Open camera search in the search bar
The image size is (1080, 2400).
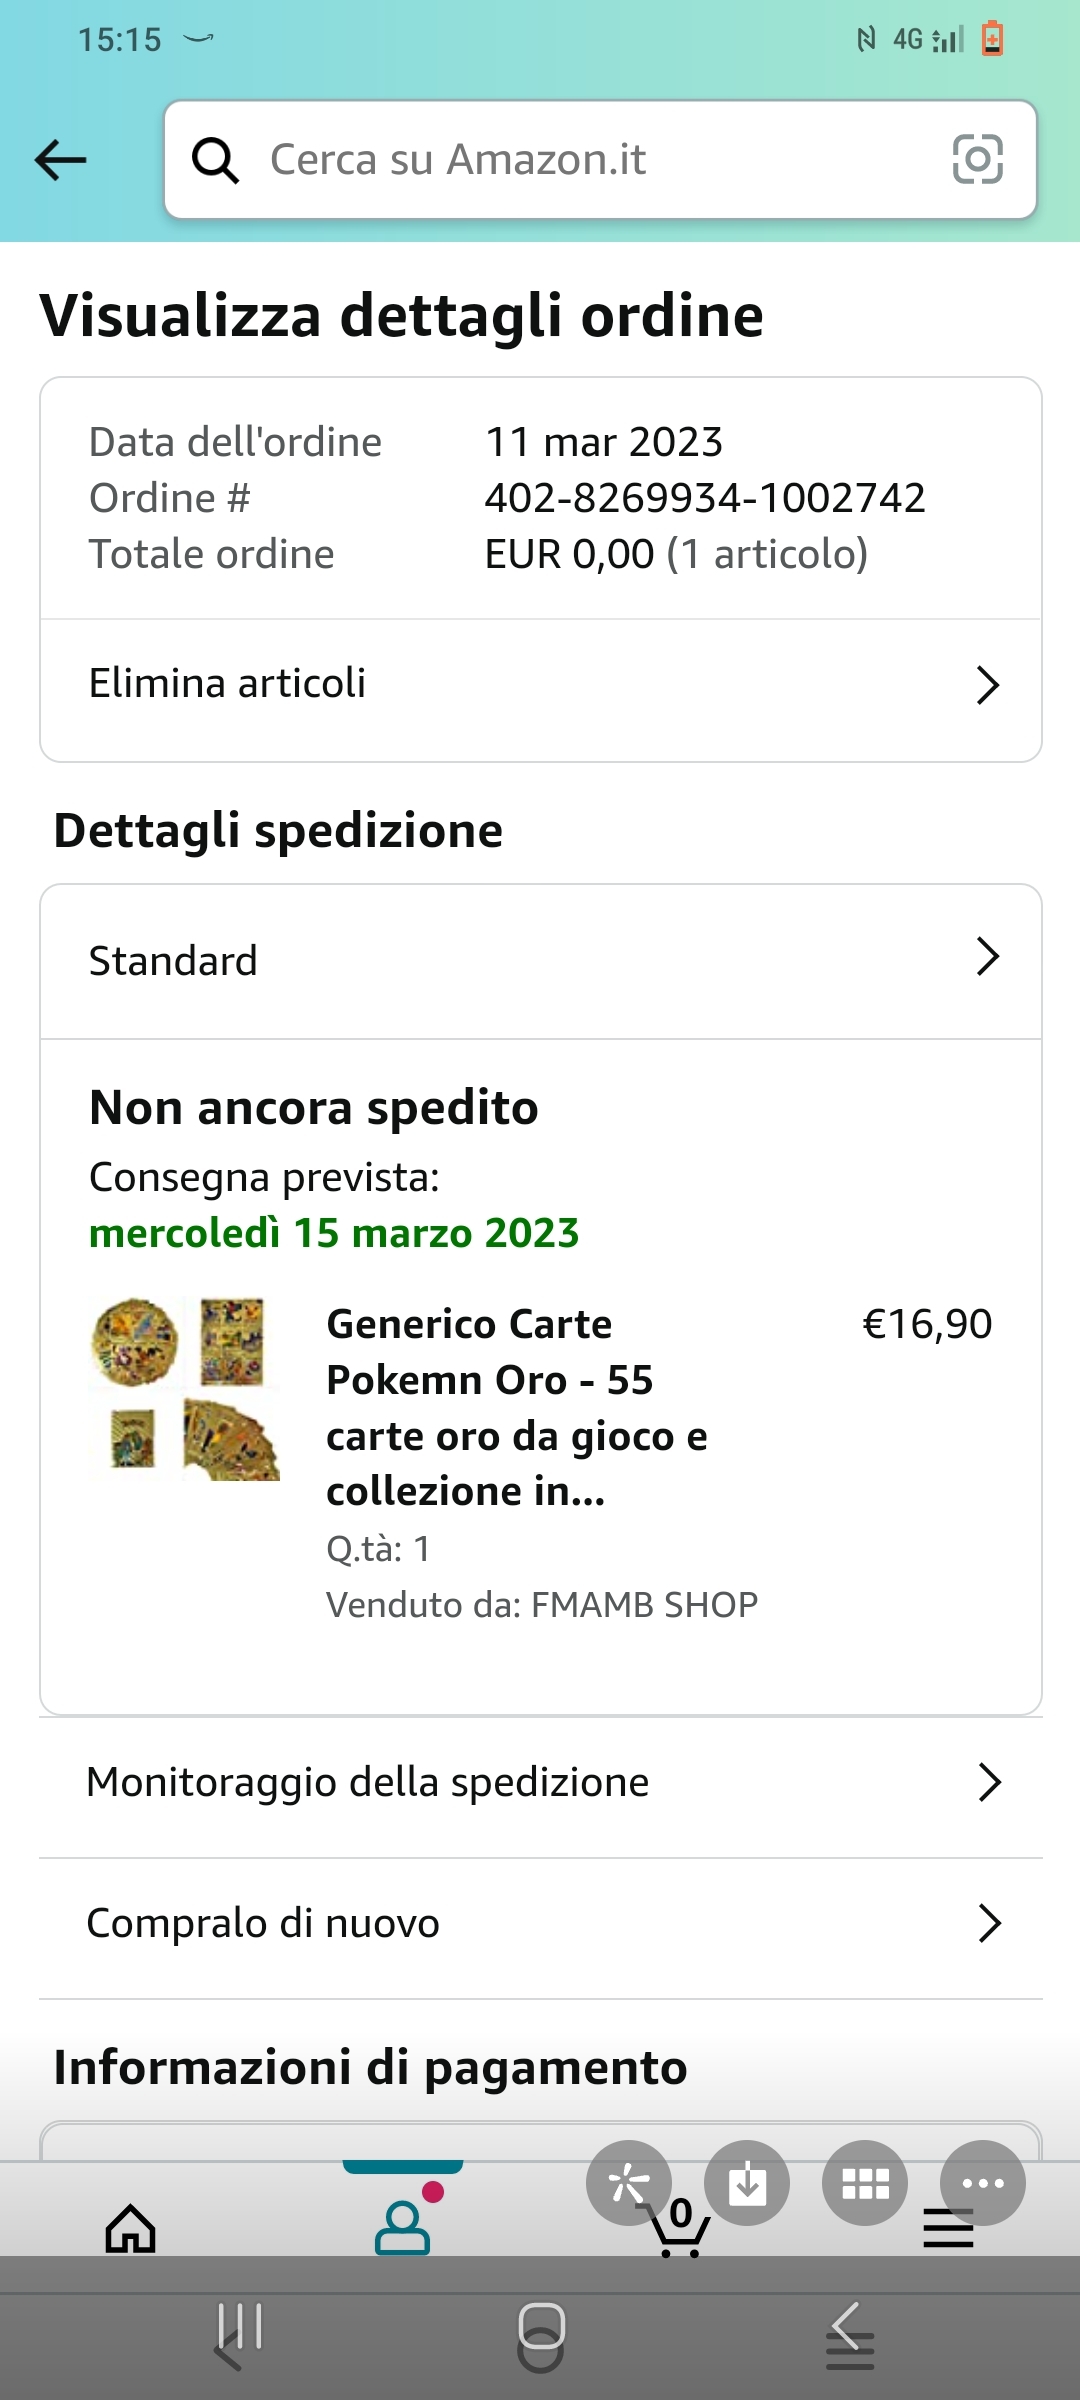tap(977, 160)
